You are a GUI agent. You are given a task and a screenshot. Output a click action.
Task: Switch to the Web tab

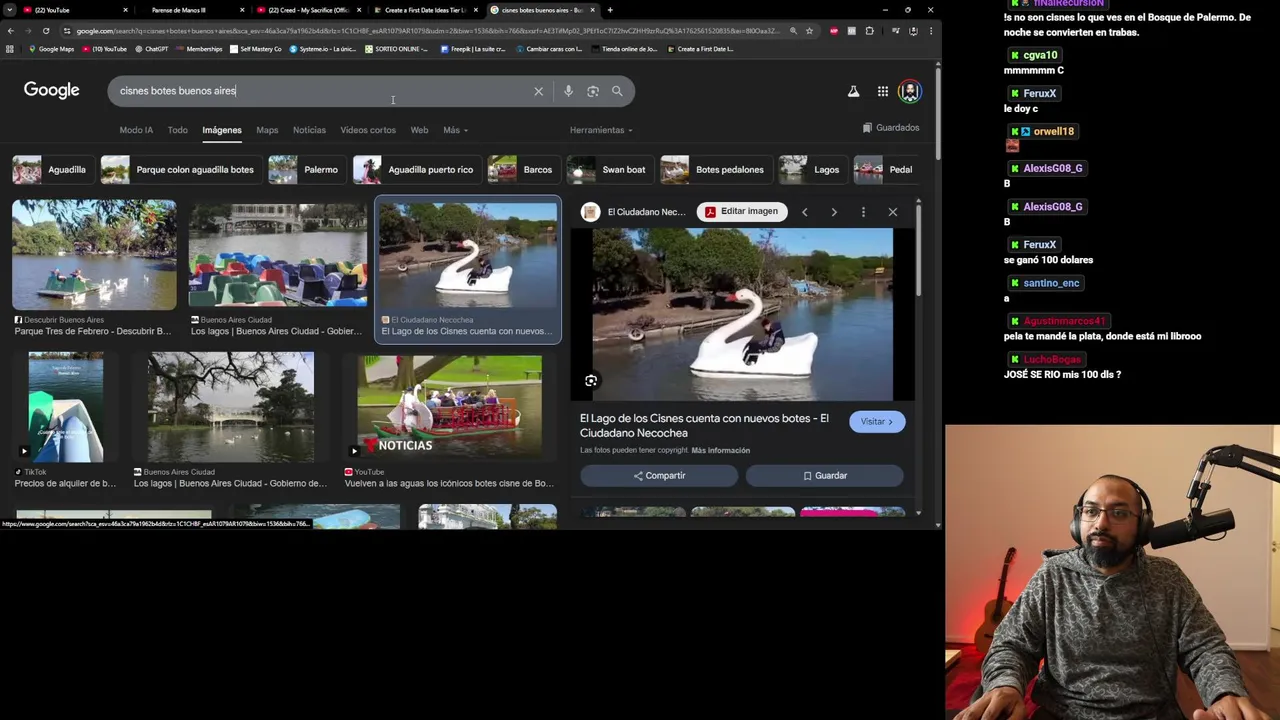point(419,130)
